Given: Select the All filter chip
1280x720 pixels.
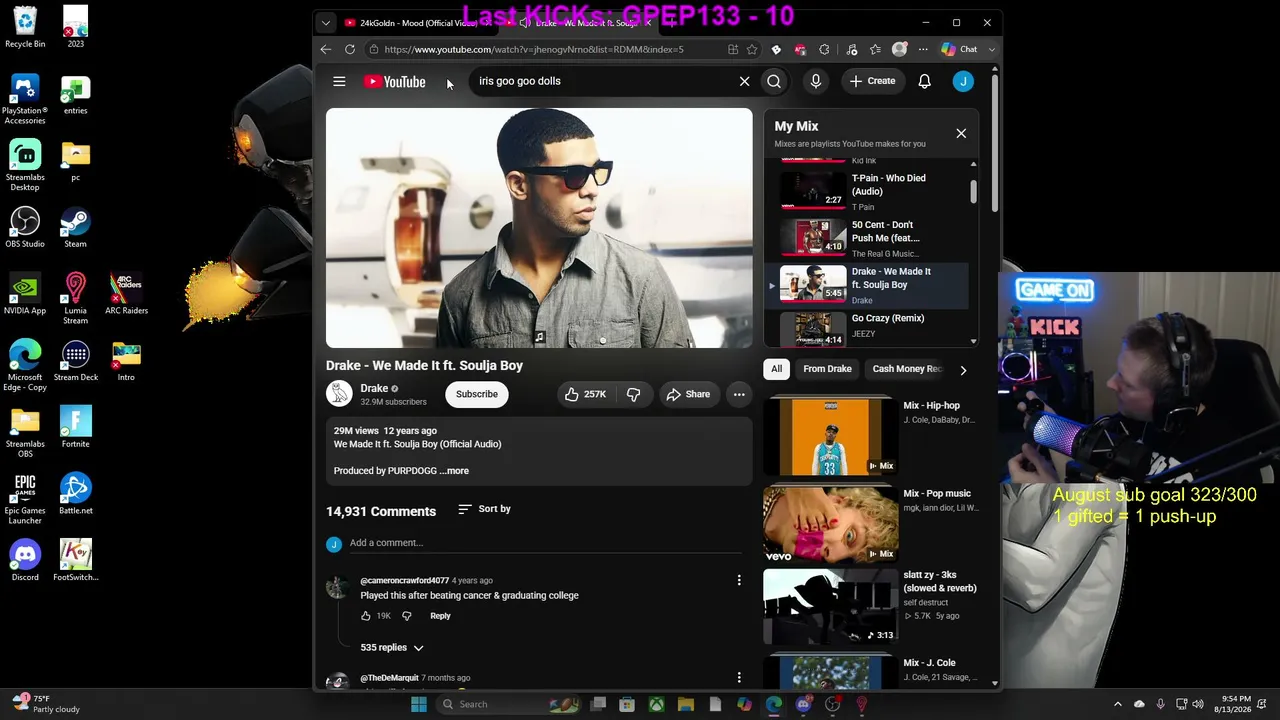Looking at the screenshot, I should point(776,369).
